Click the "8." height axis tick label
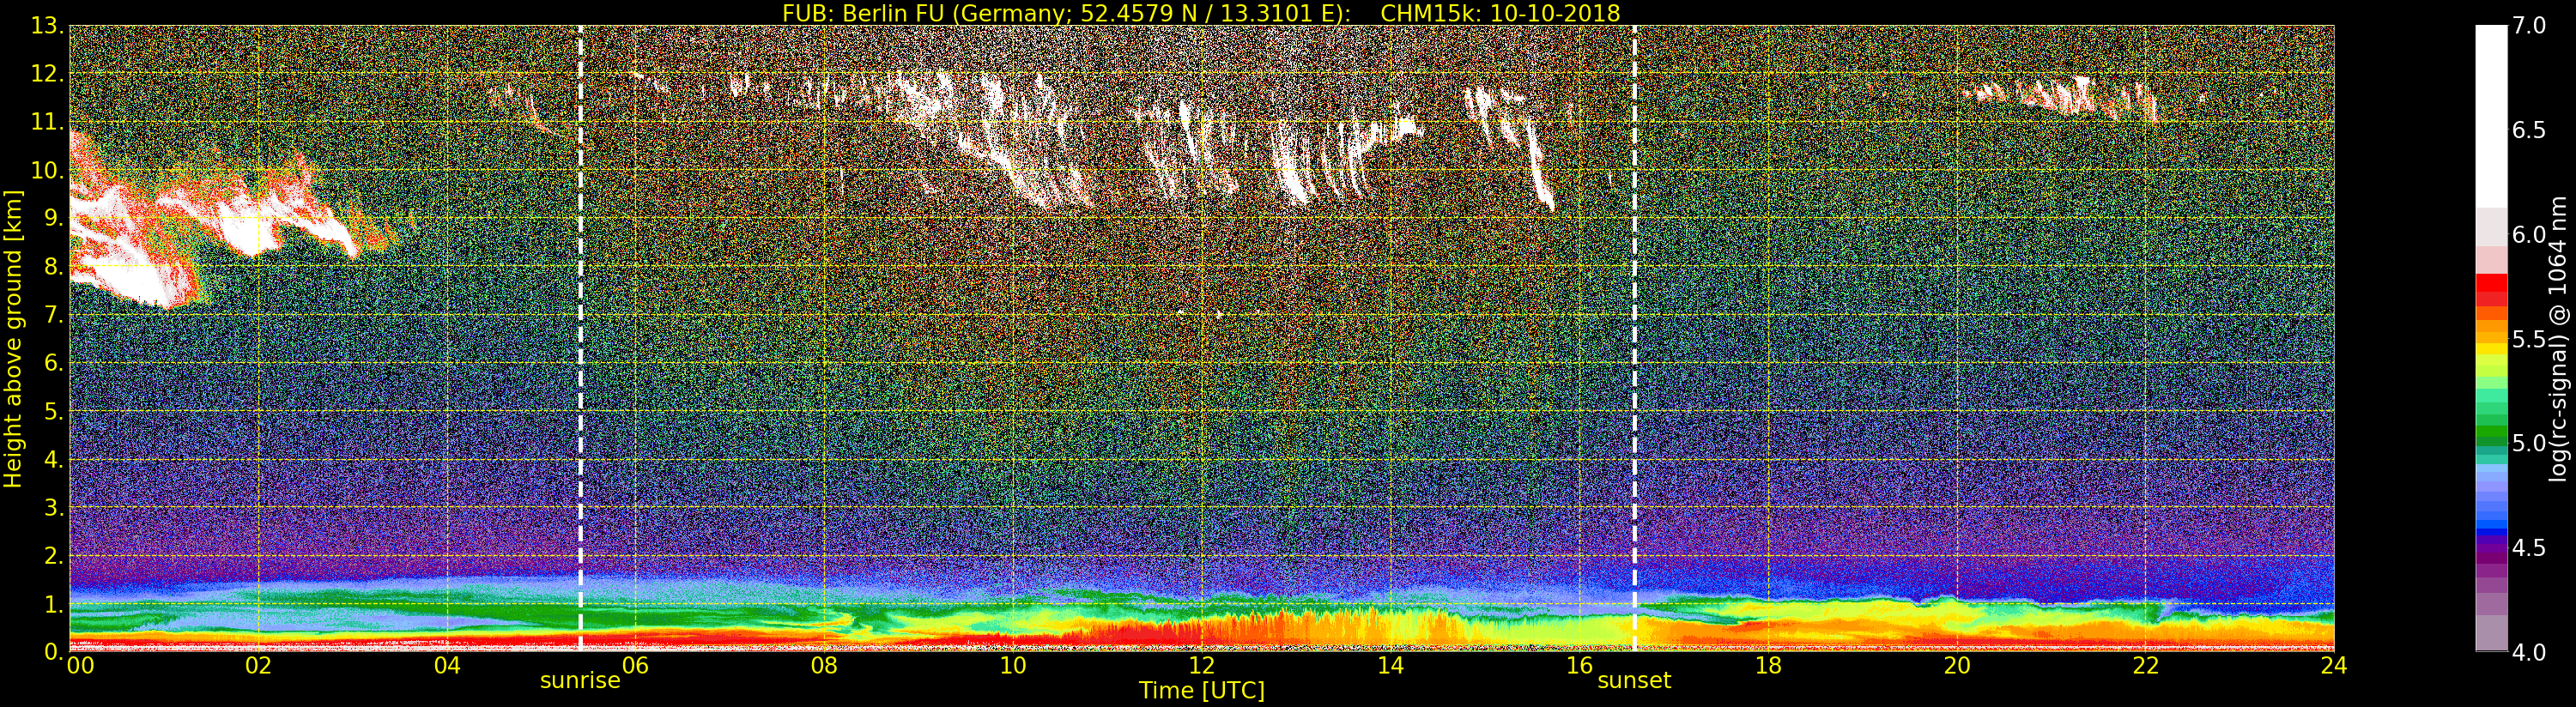 [x=53, y=267]
